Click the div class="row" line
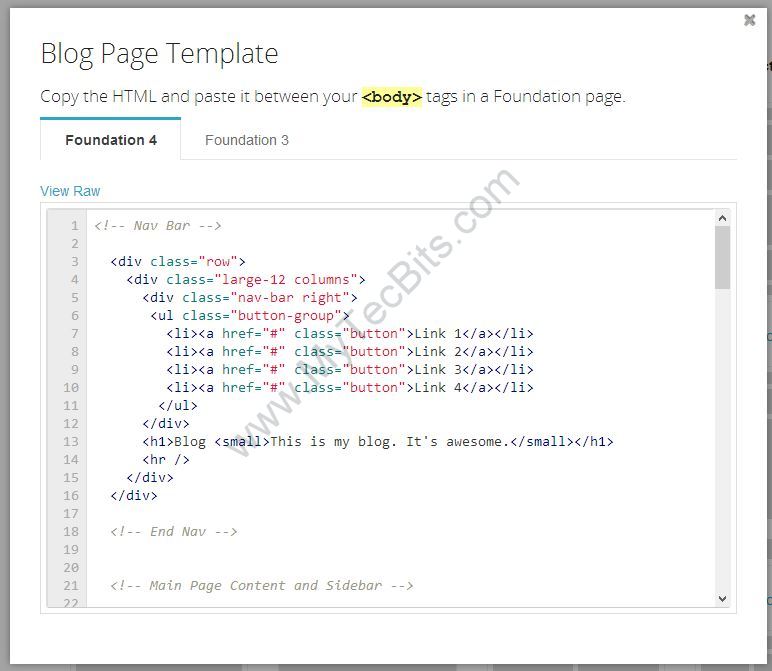Image resolution: width=772 pixels, height=671 pixels. (178, 261)
